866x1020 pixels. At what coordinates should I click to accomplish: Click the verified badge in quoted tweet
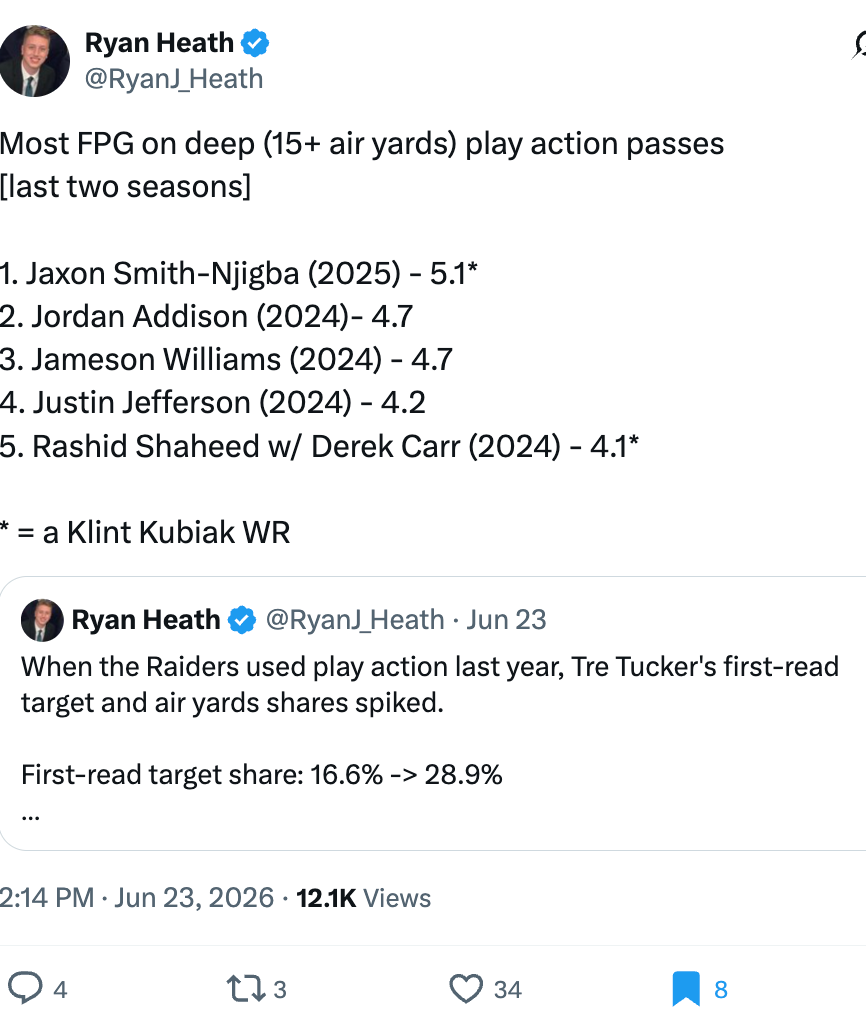pos(242,620)
